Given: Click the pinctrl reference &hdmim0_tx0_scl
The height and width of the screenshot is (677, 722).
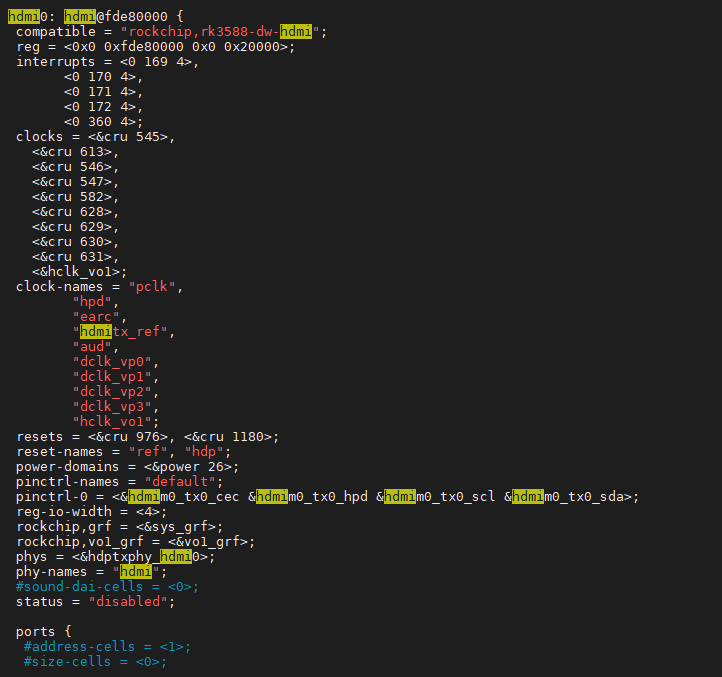Looking at the screenshot, I should click(x=436, y=497).
